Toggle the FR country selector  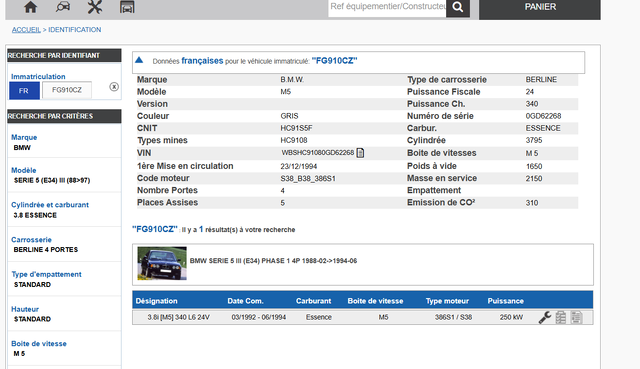[24, 90]
